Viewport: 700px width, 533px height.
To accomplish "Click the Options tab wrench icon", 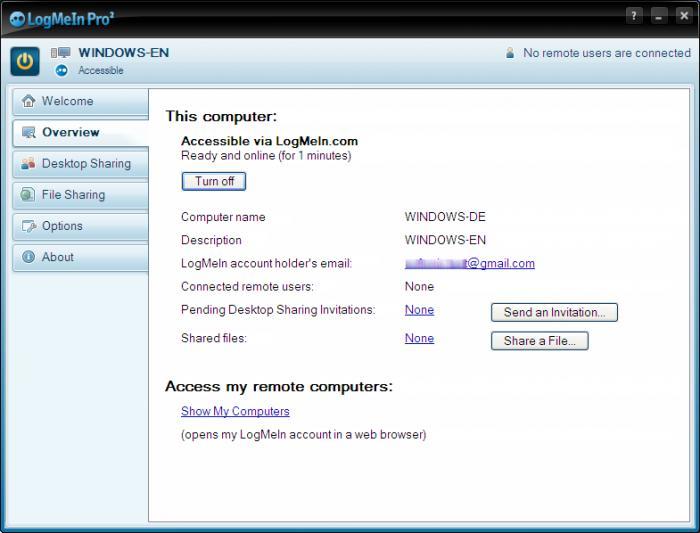I will tap(28, 226).
